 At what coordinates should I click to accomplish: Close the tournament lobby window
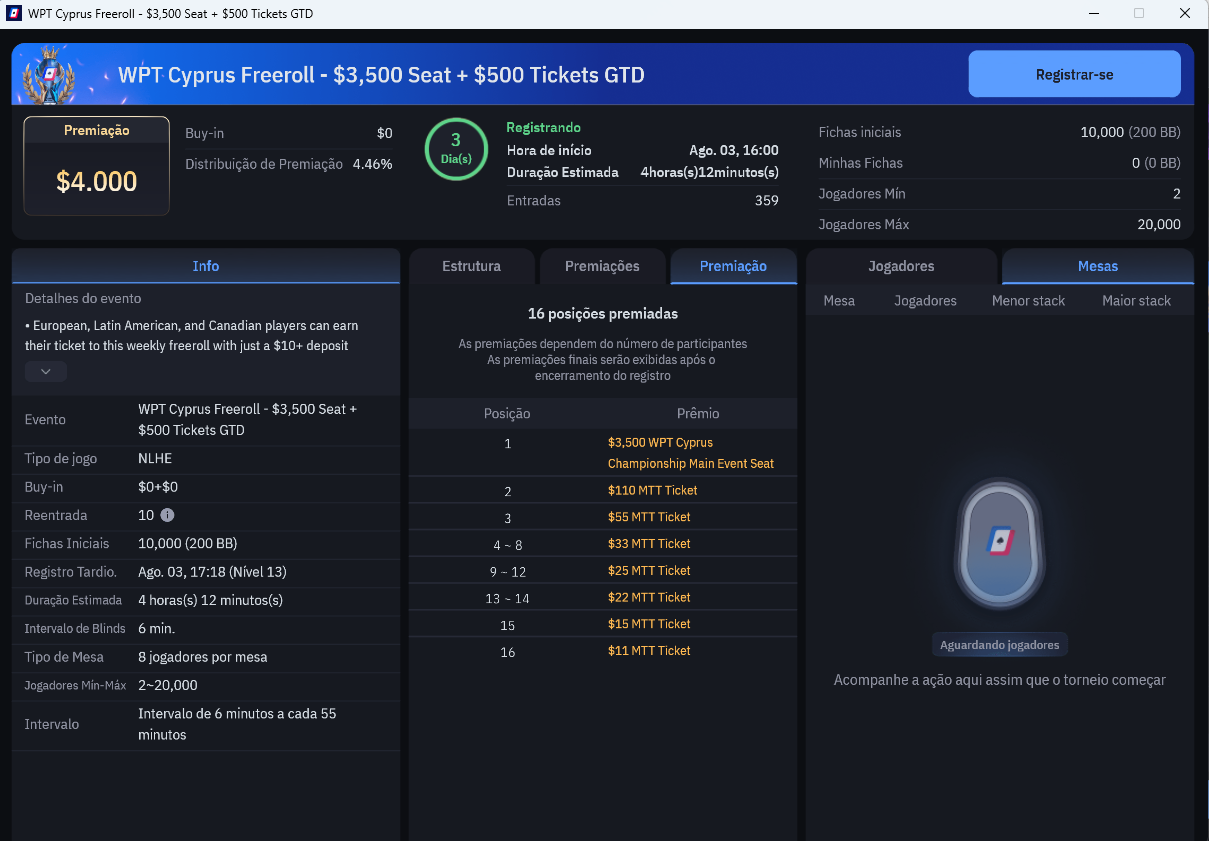tap(1185, 14)
